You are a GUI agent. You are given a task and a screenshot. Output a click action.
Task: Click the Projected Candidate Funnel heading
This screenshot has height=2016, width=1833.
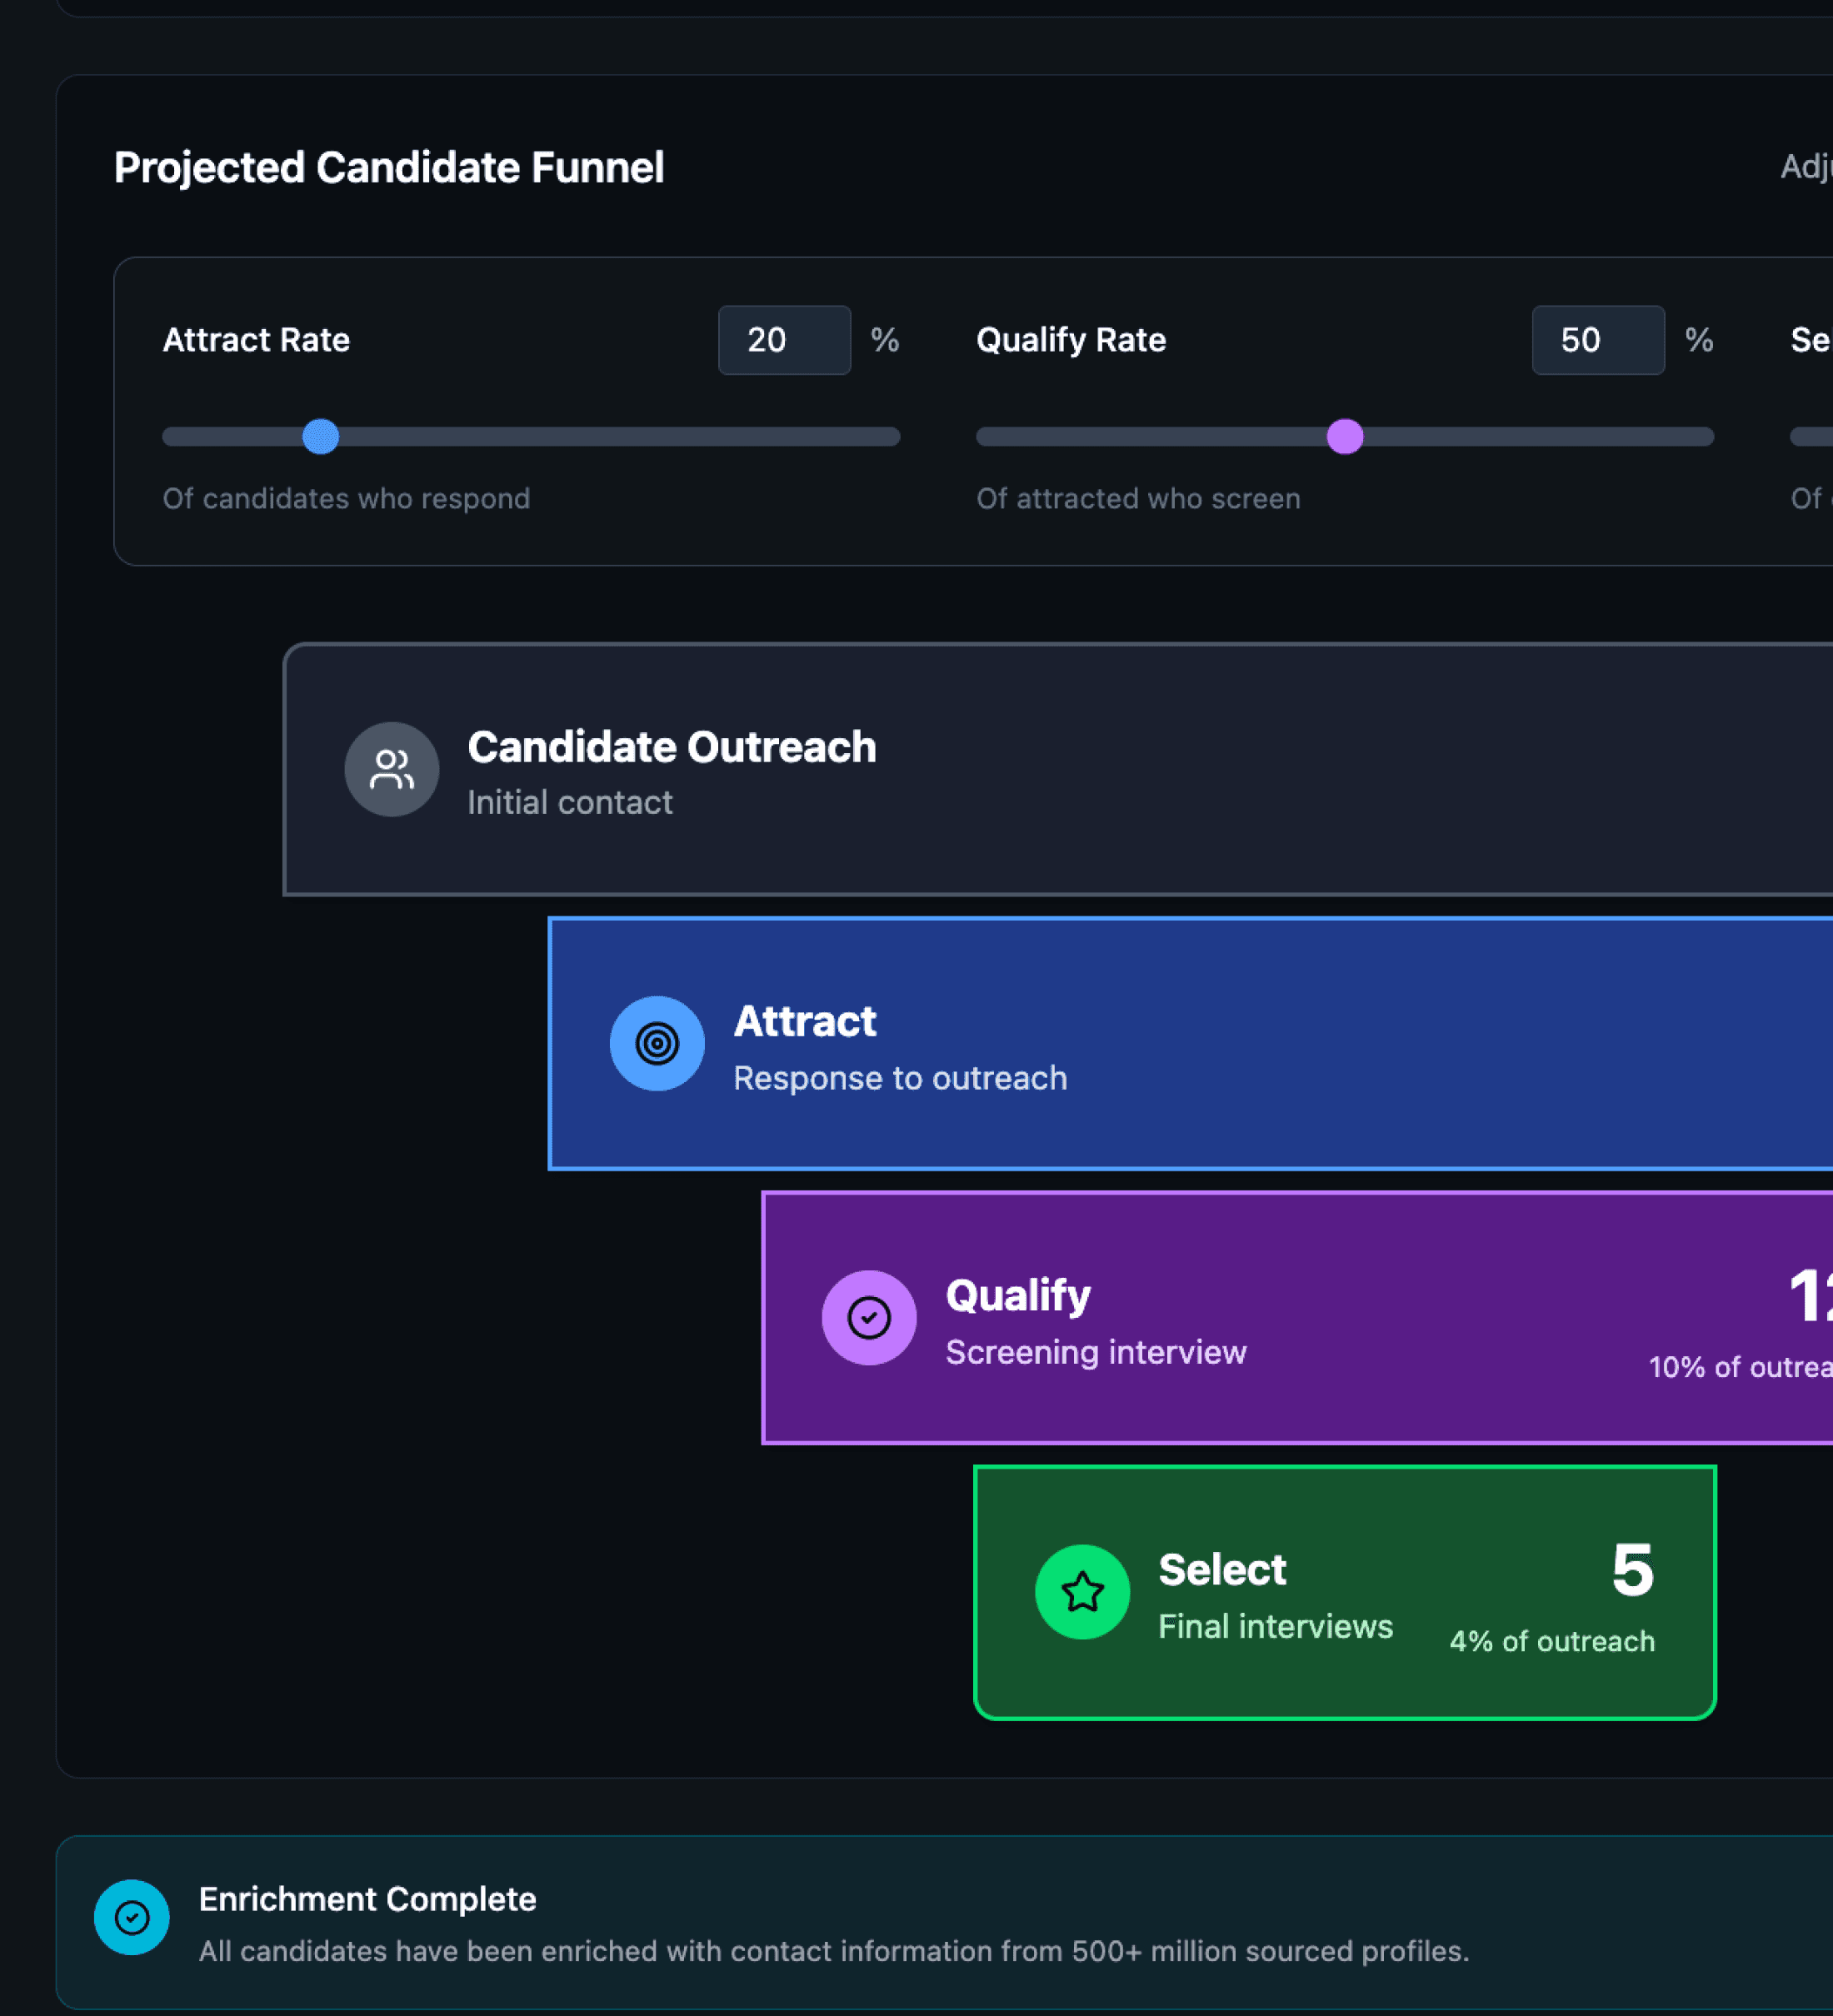click(x=388, y=167)
